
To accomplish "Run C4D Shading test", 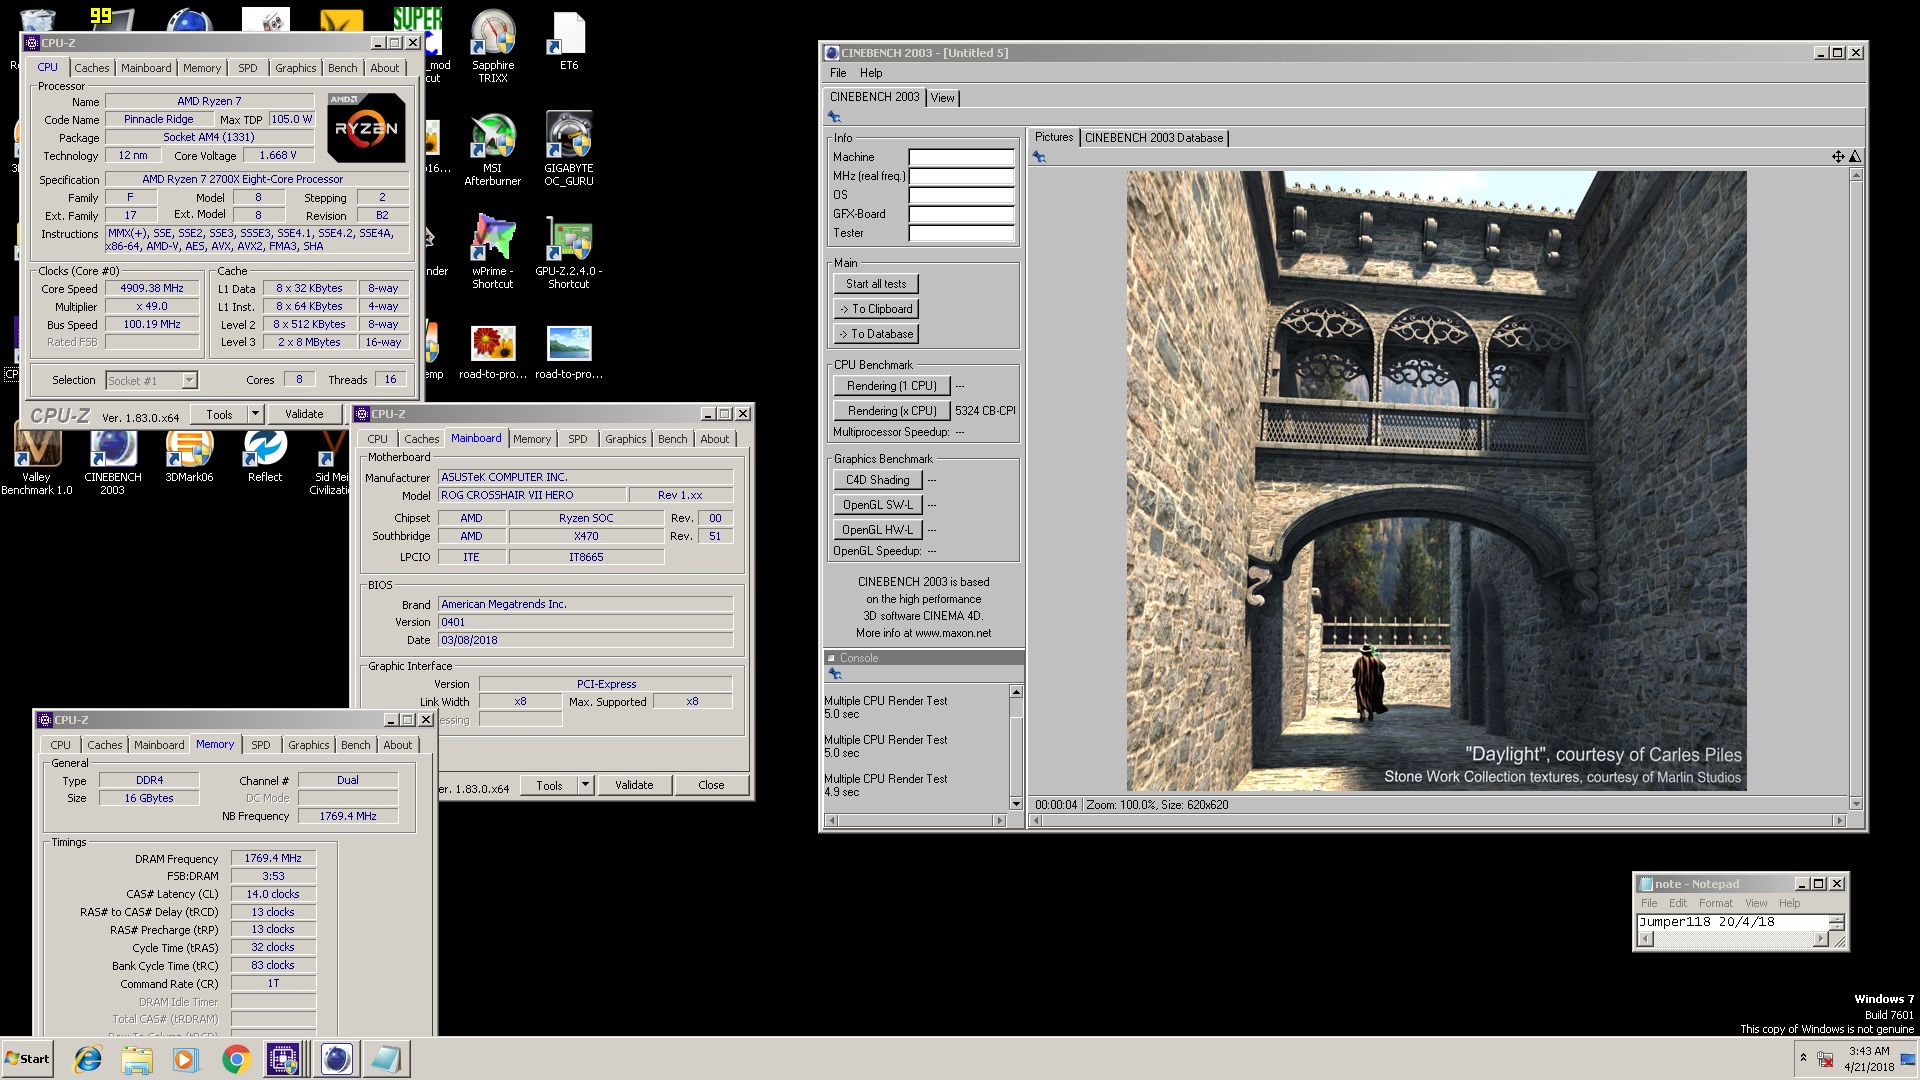I will 878,480.
